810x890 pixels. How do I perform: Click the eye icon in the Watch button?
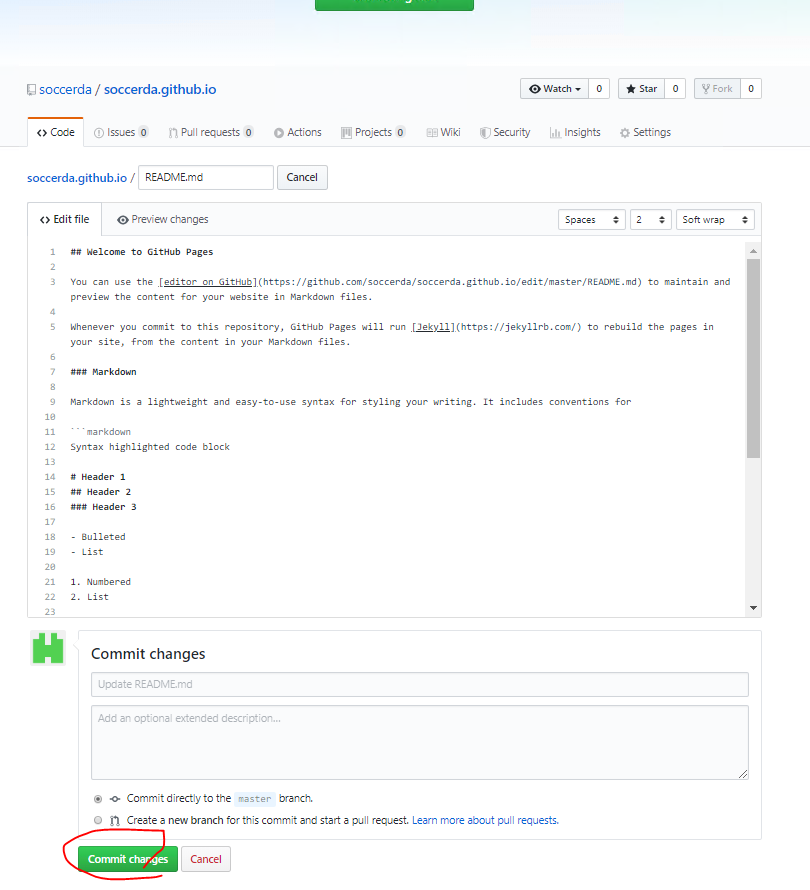point(535,89)
